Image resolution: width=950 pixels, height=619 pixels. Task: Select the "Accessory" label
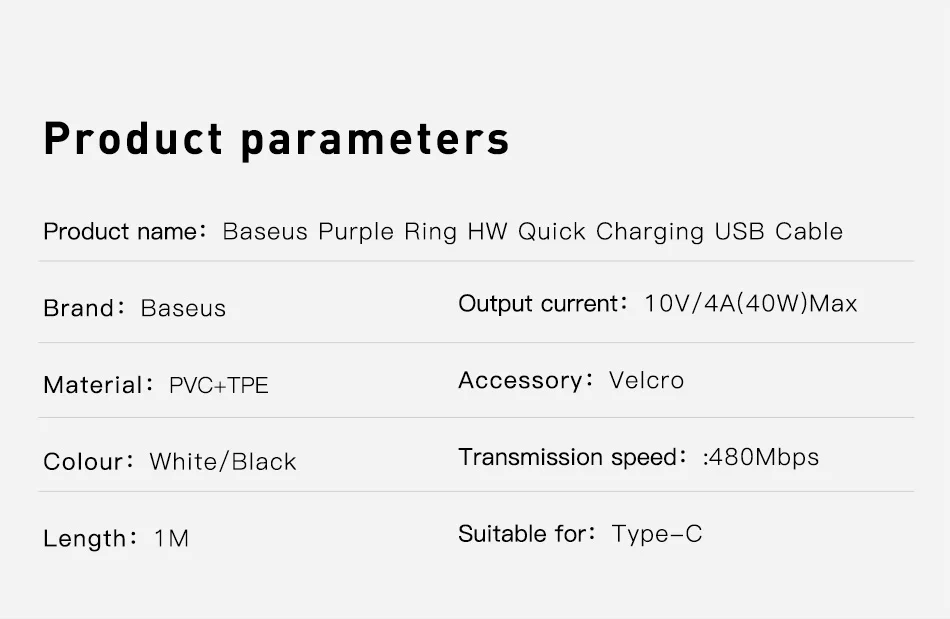coord(520,380)
